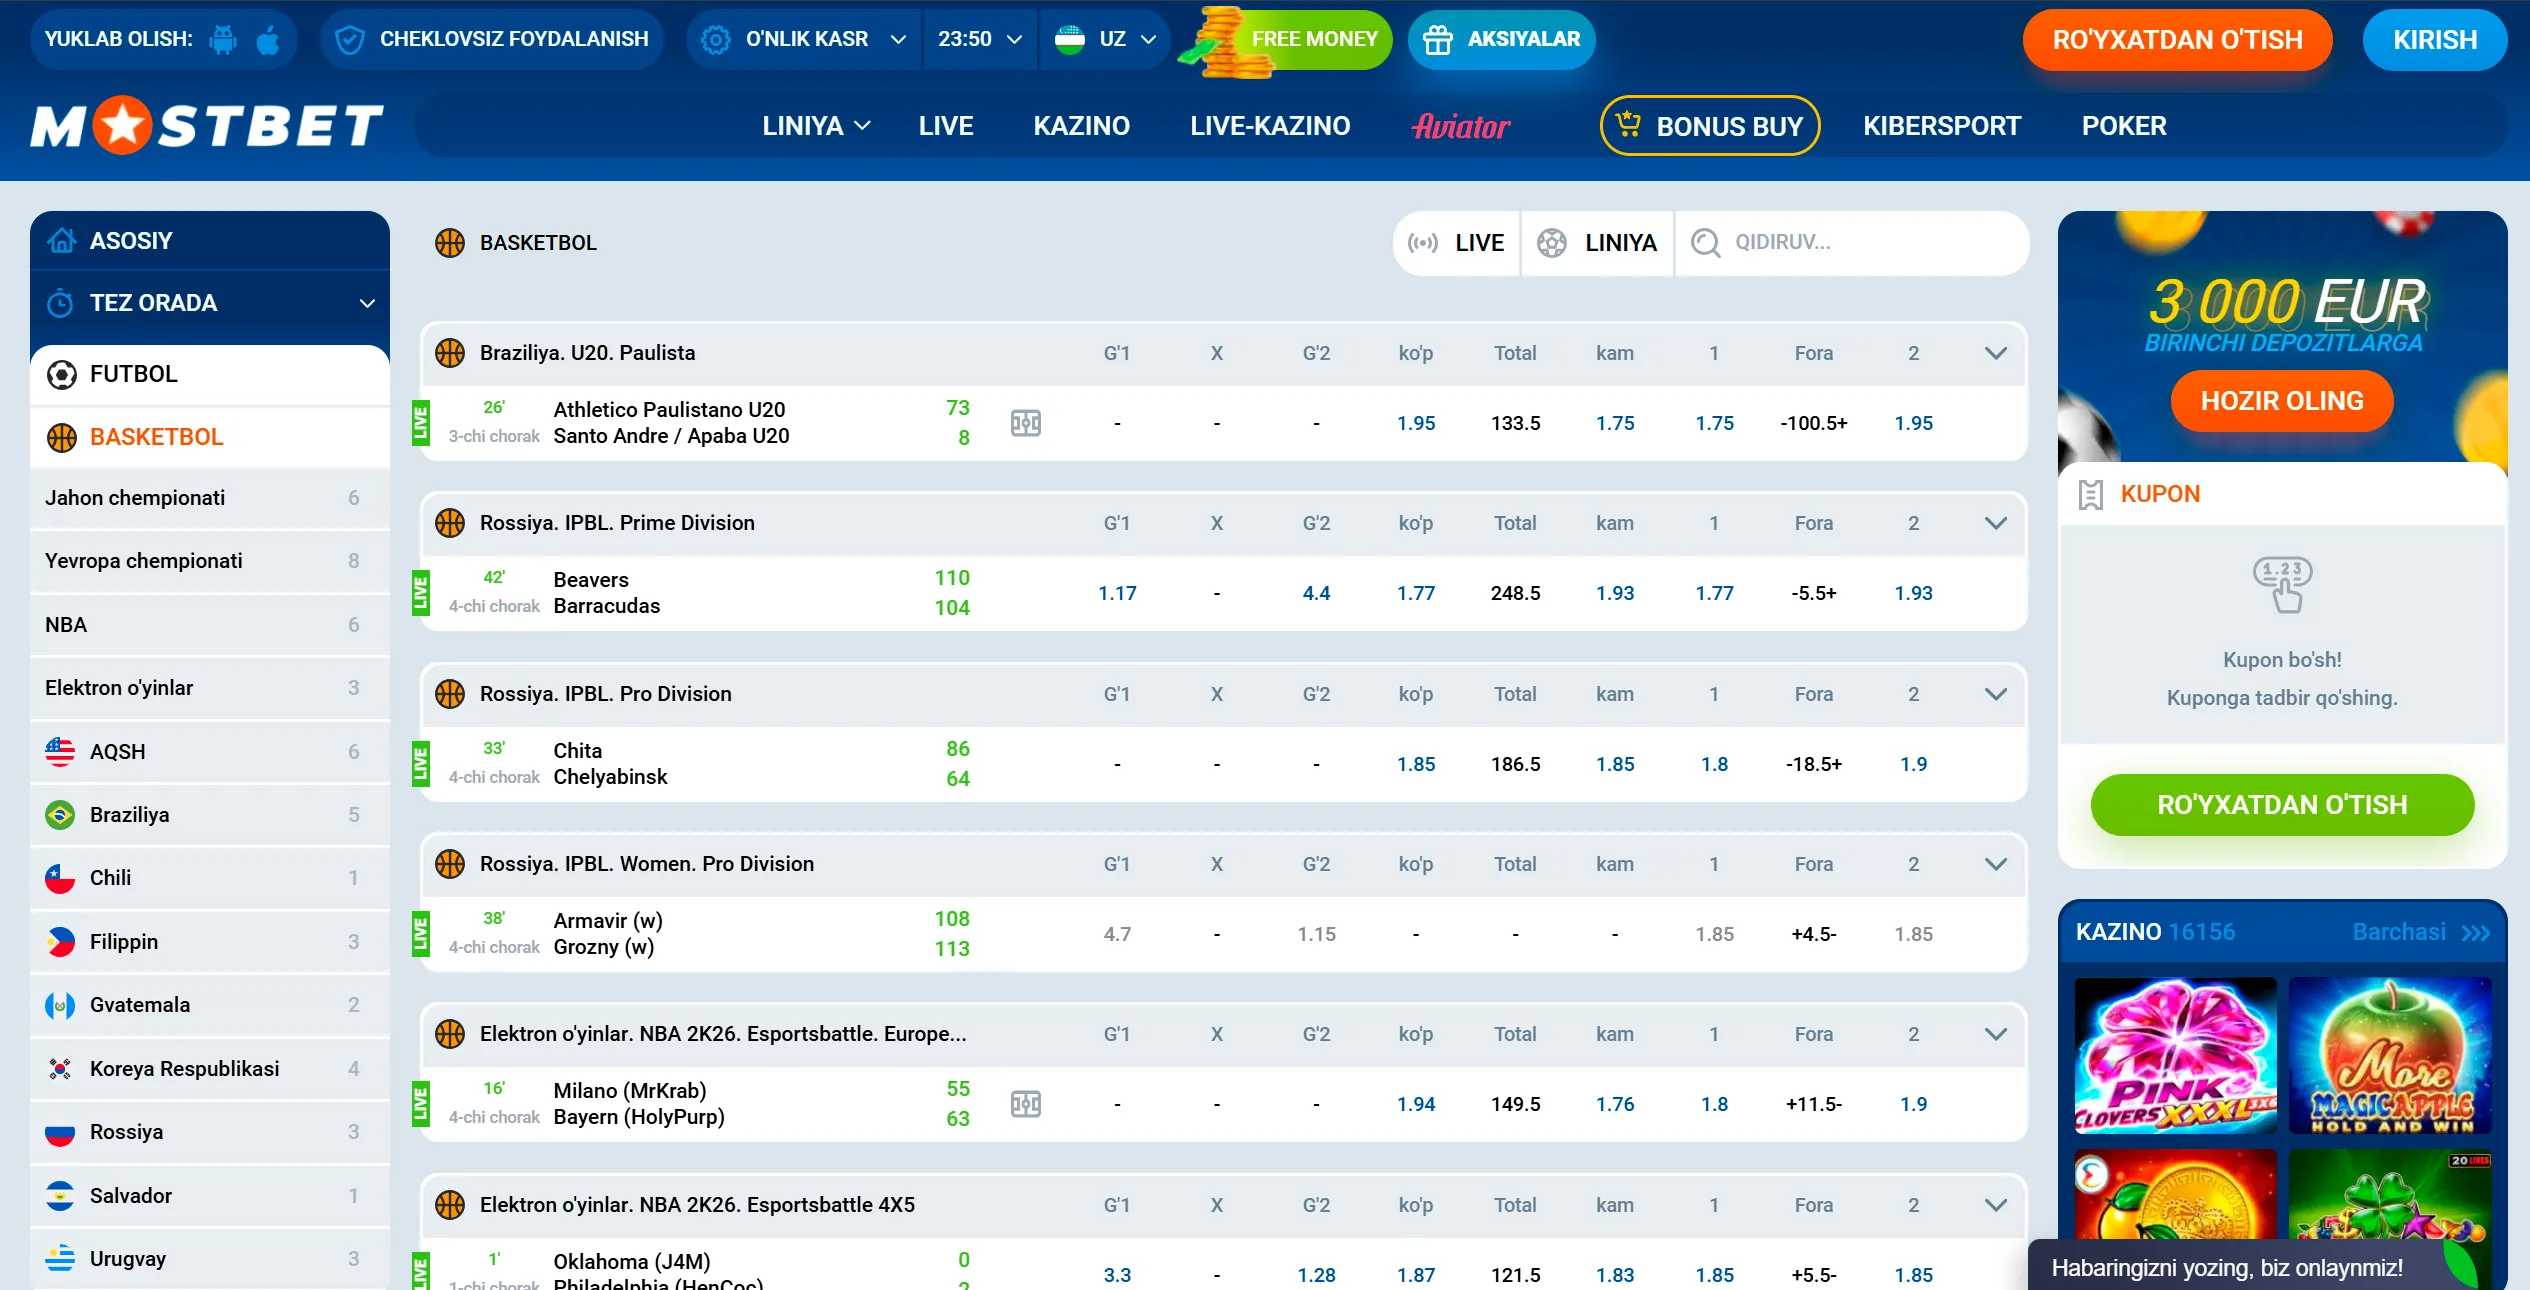Click the search magnifier icon

(1705, 243)
